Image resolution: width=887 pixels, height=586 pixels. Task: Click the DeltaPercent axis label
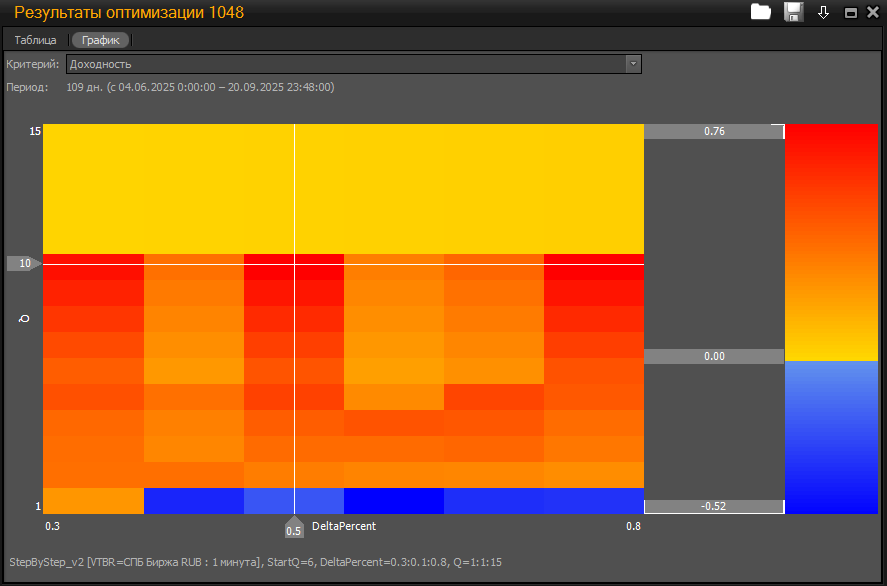click(344, 526)
